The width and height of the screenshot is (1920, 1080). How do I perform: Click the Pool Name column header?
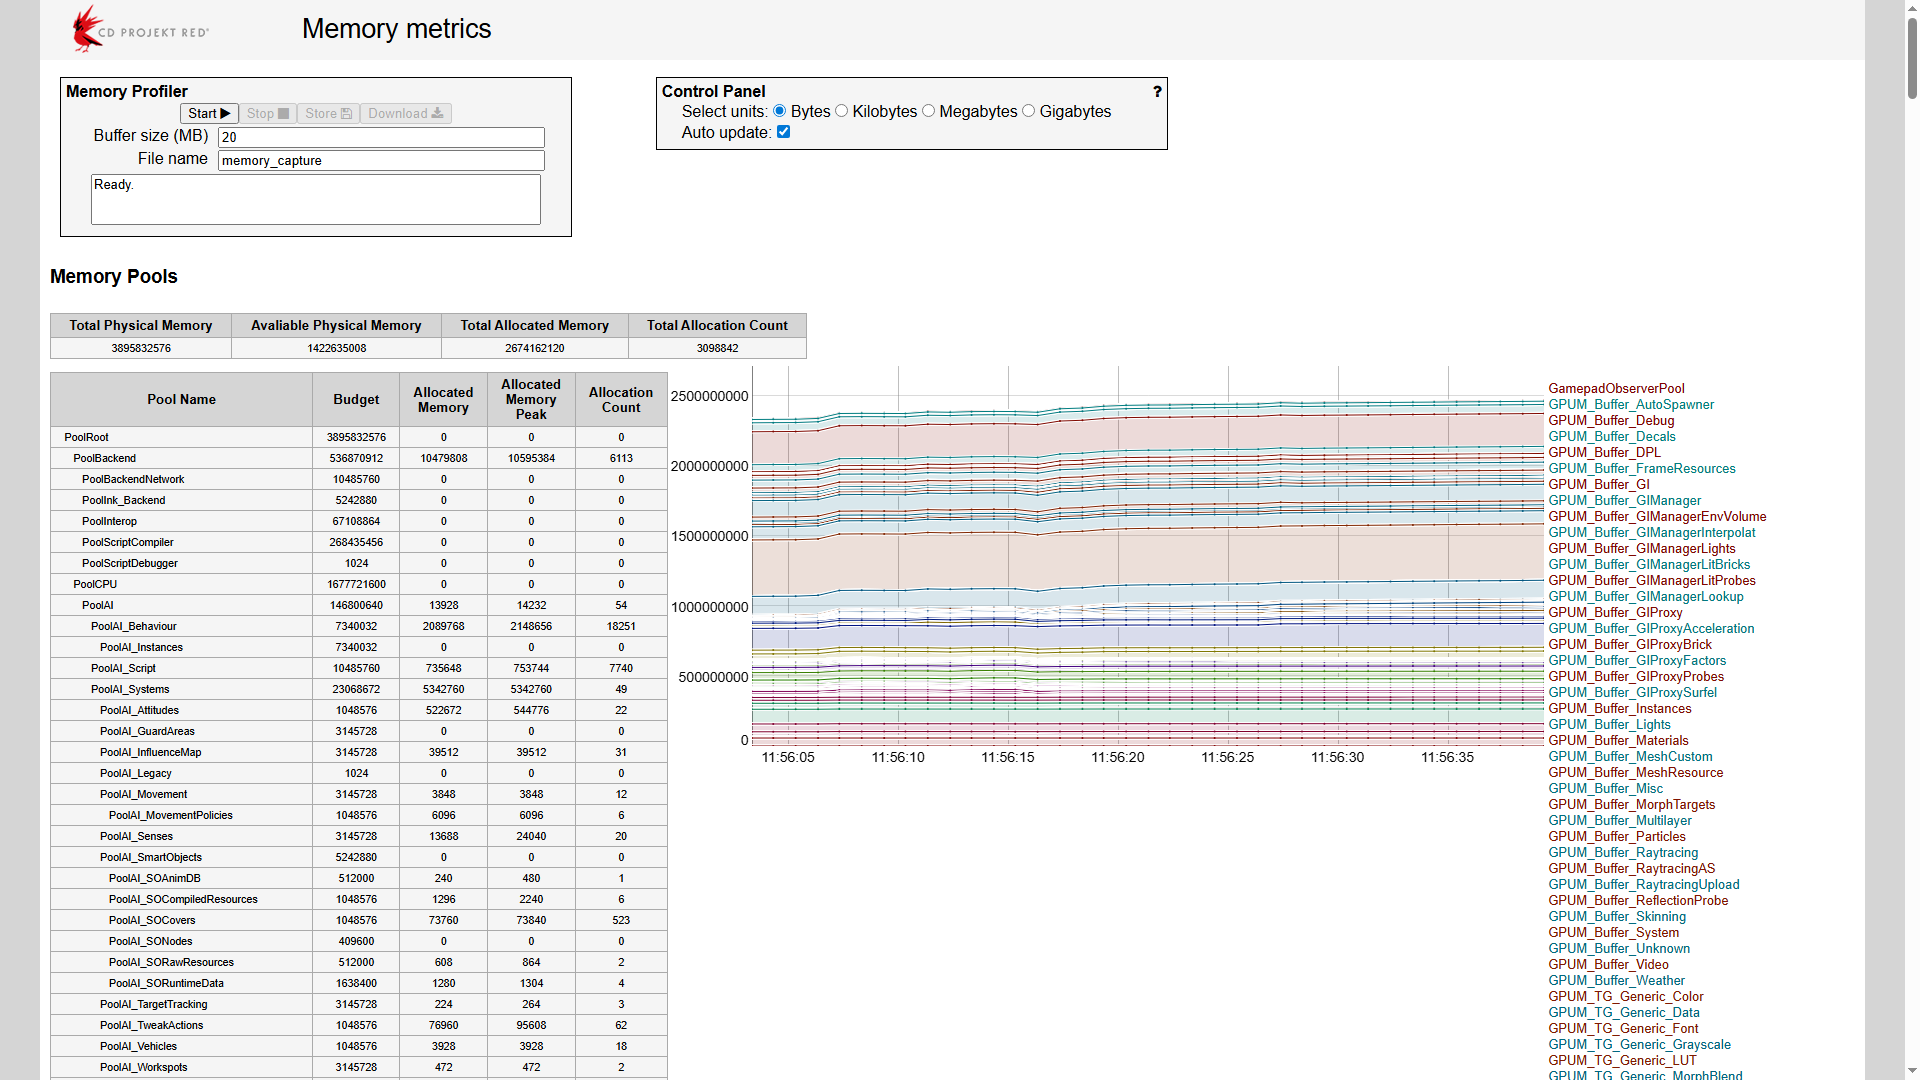pyautogui.click(x=181, y=400)
